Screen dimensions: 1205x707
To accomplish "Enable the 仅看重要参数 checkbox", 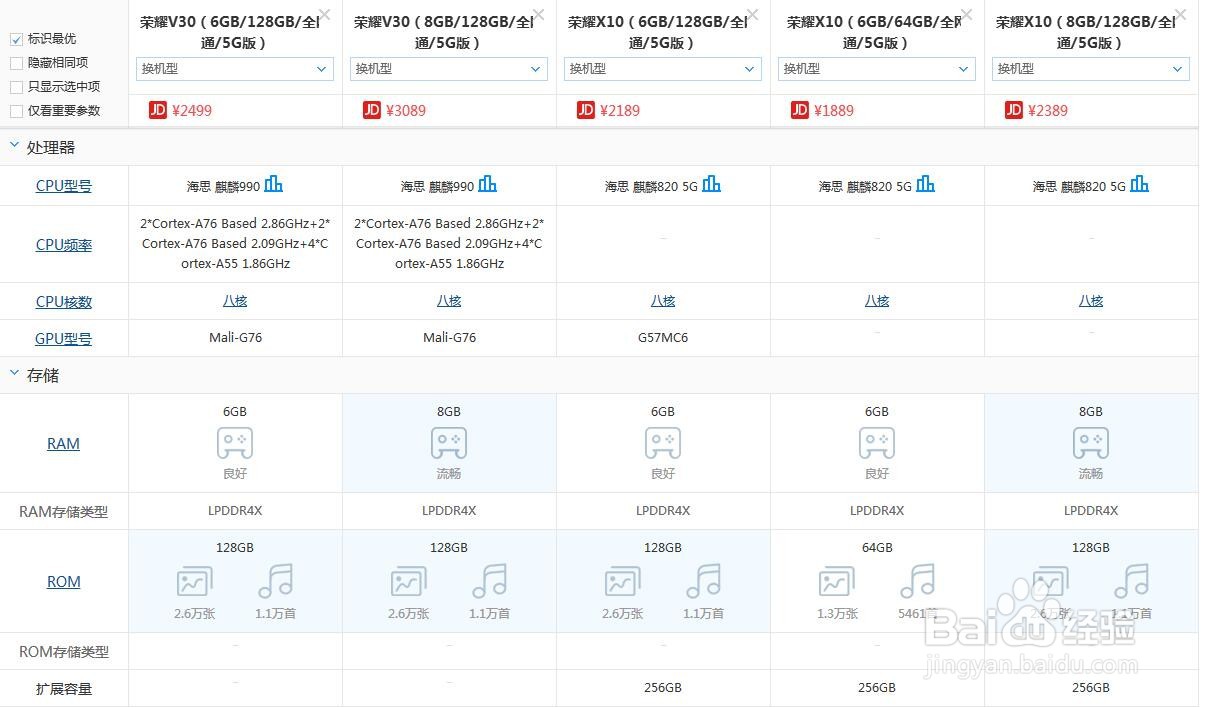I will [x=16, y=111].
